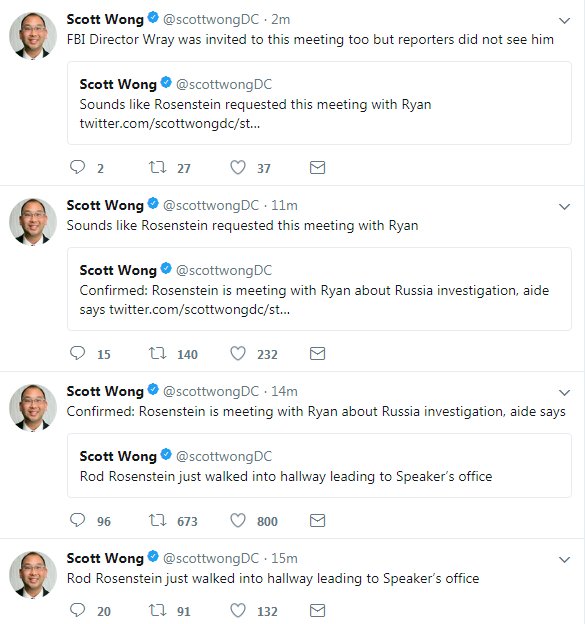This screenshot has height=624, width=585.
Task: Expand the options chevron on 11m tweet
Action: point(564,207)
